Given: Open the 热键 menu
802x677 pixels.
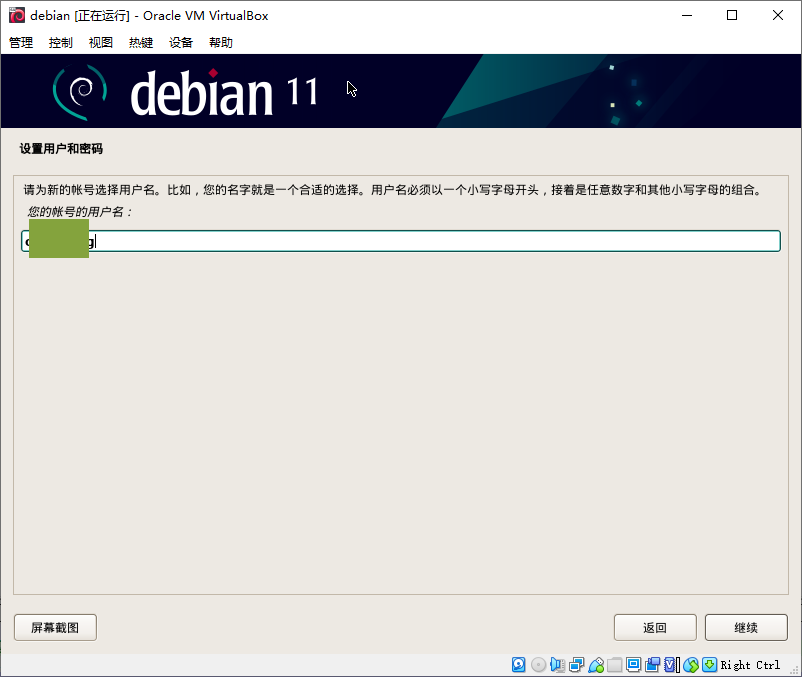Looking at the screenshot, I should 141,42.
